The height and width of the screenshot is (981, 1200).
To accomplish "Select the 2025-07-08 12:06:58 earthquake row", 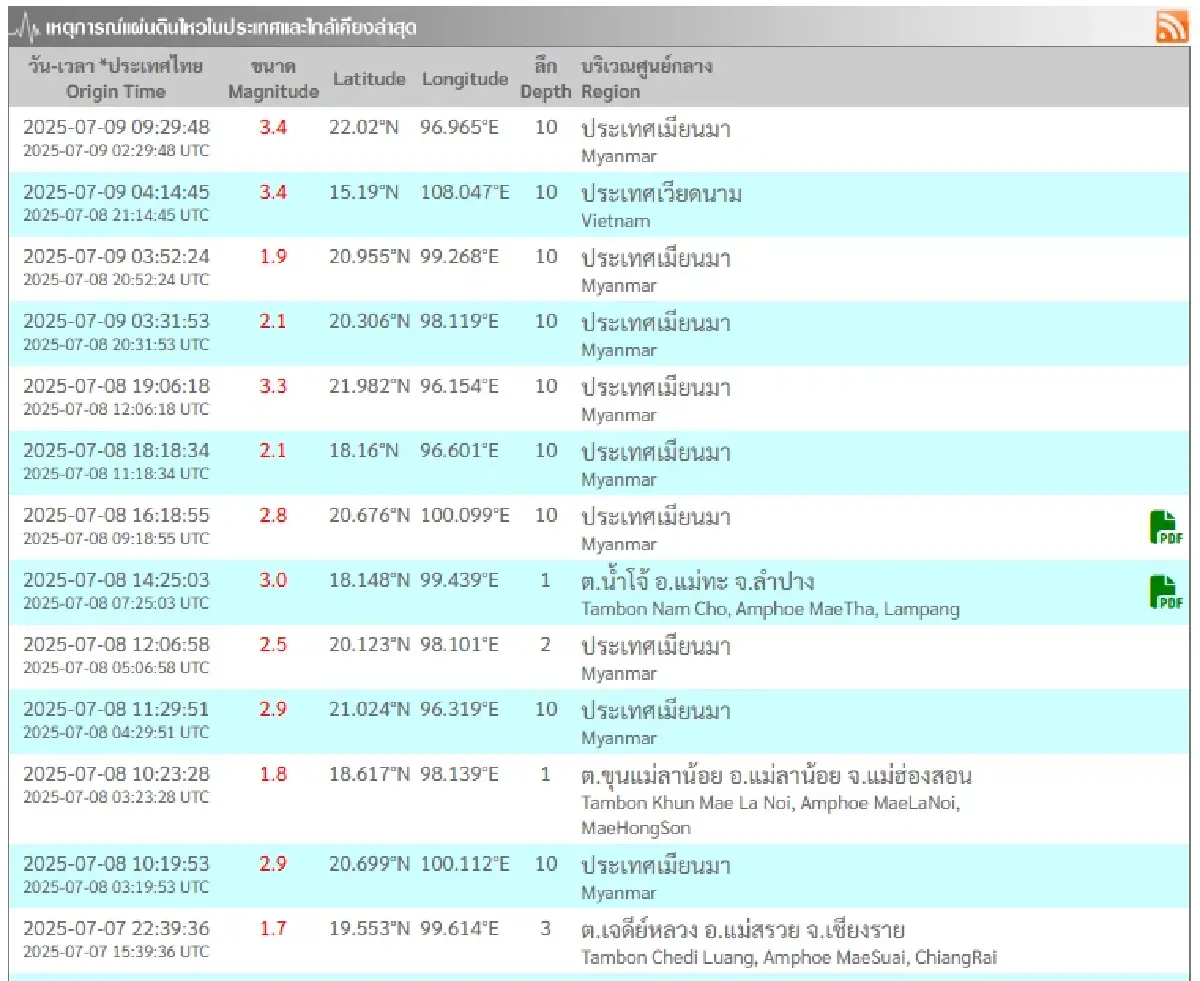I will click(x=116, y=645).
